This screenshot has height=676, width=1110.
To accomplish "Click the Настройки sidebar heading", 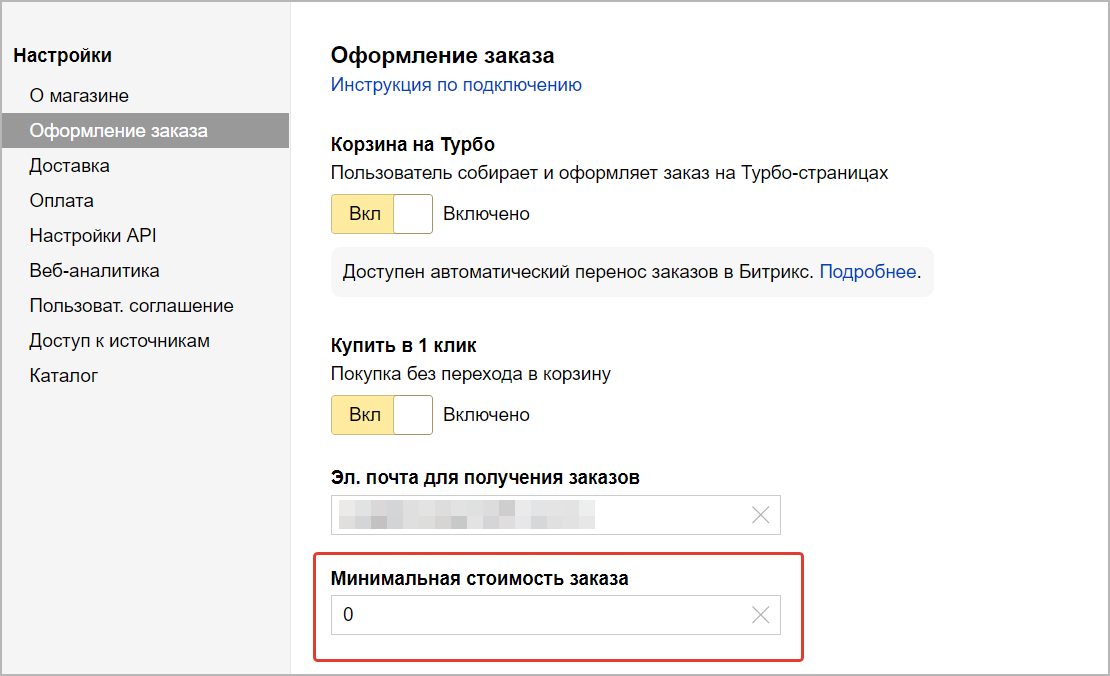I will point(62,56).
